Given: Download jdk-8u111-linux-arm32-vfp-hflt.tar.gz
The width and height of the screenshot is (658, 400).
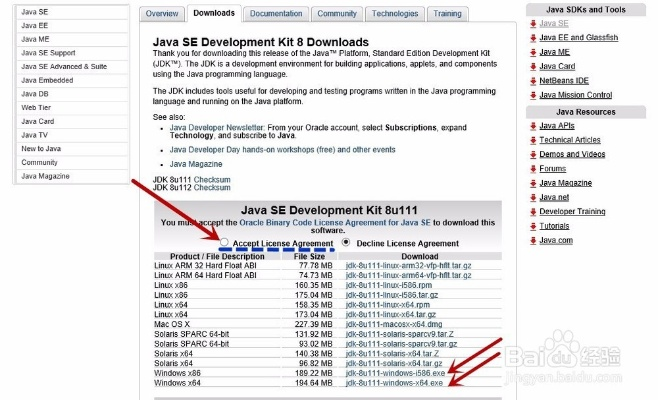Looking at the screenshot, I should point(408,266).
